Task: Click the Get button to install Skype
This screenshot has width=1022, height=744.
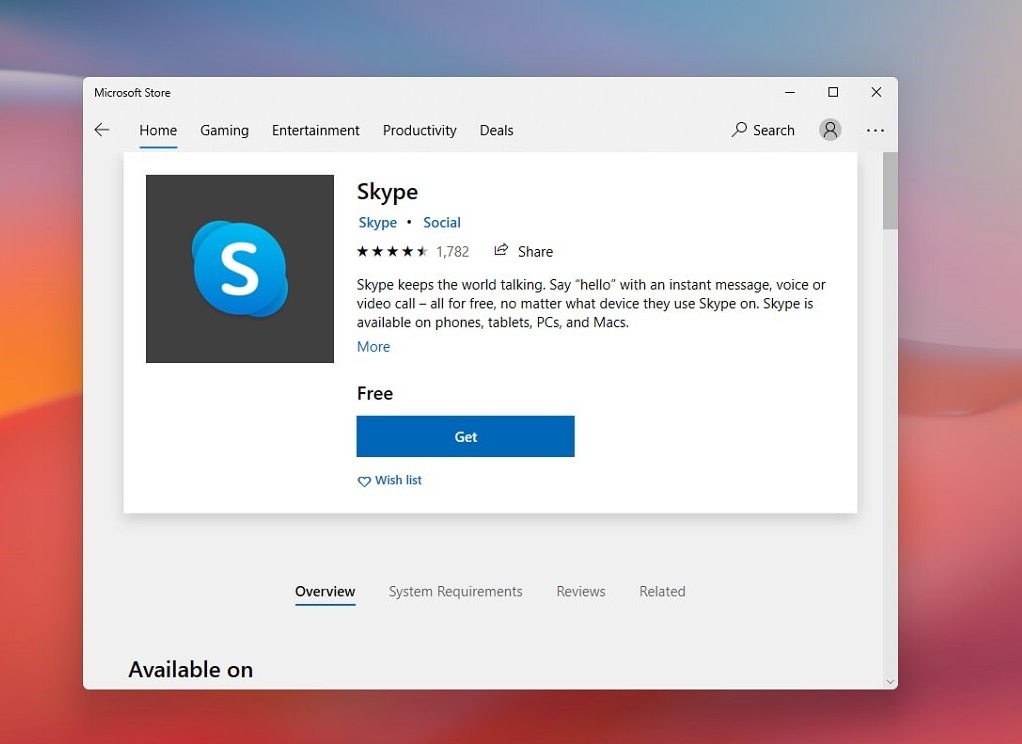Action: (465, 436)
